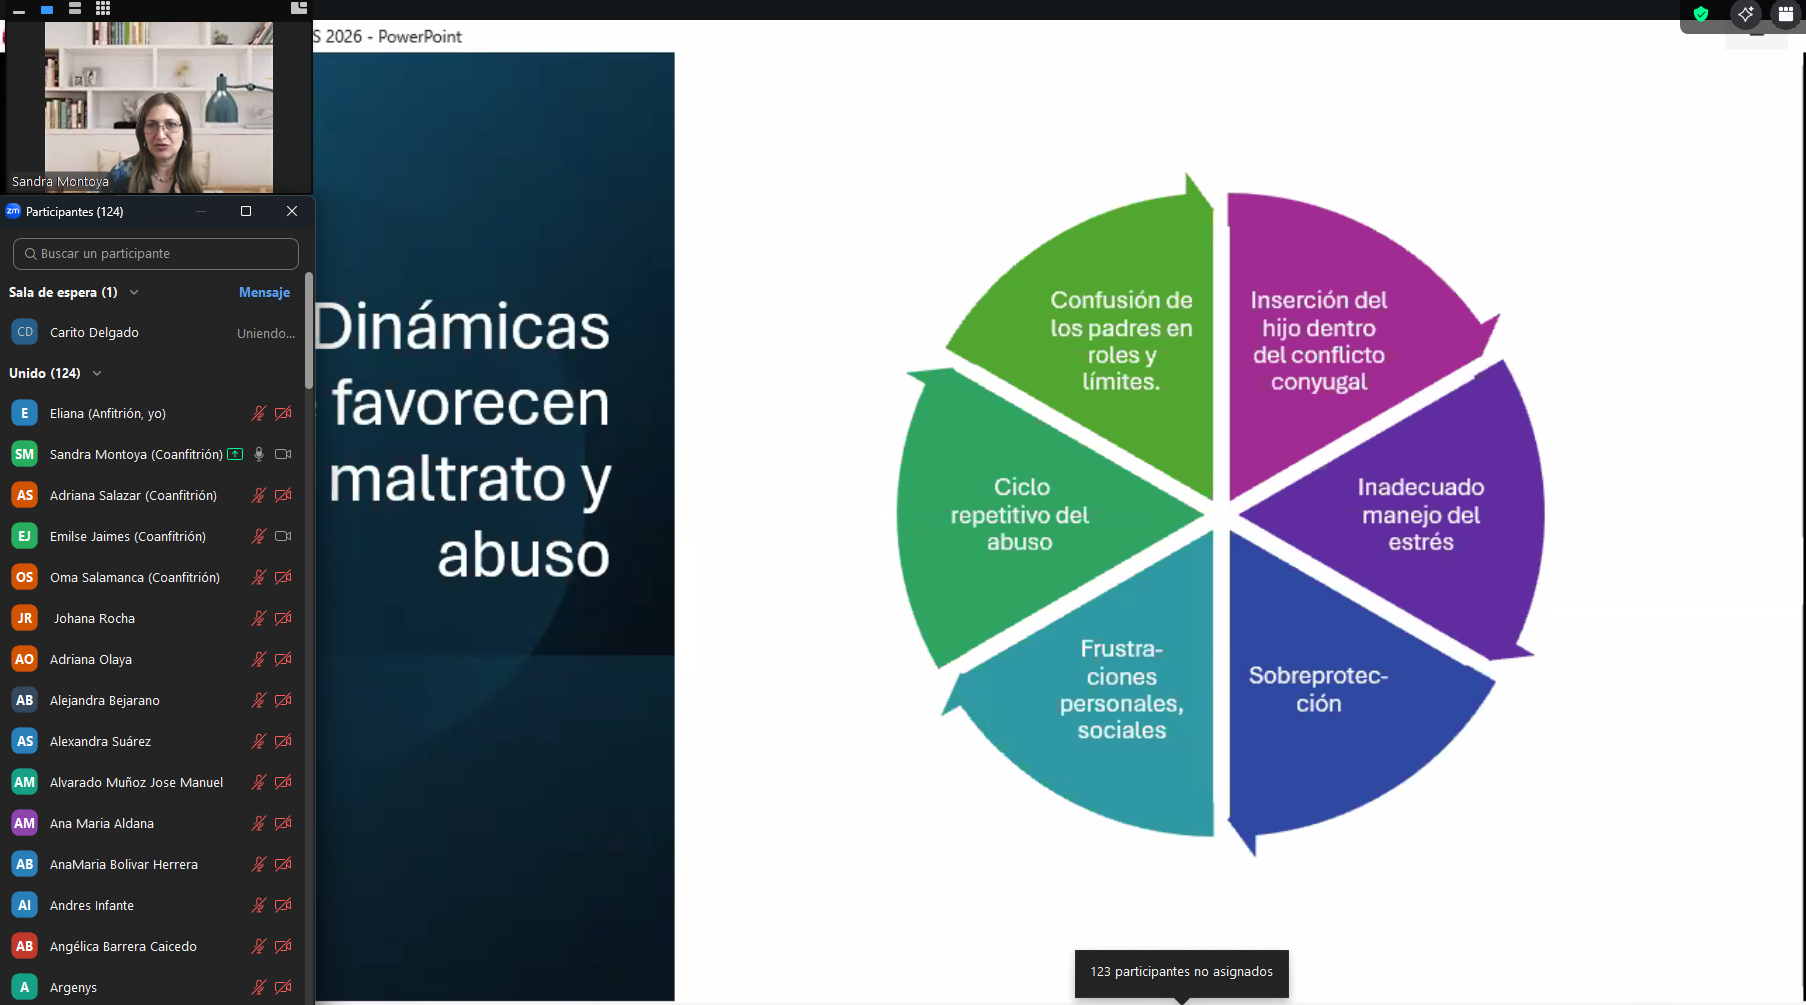Screen dimensions: 1806x1005
Task: Switch floating video to grid view
Action: coord(103,8)
